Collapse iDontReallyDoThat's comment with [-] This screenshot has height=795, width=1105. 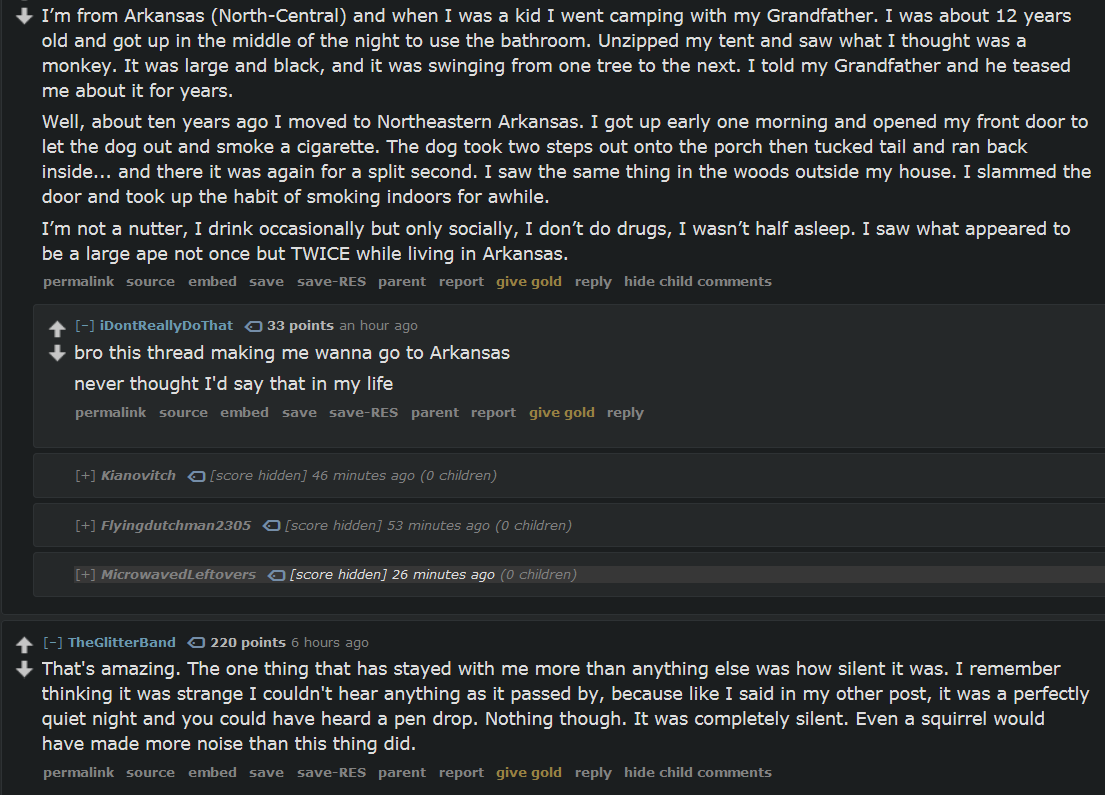[85, 326]
